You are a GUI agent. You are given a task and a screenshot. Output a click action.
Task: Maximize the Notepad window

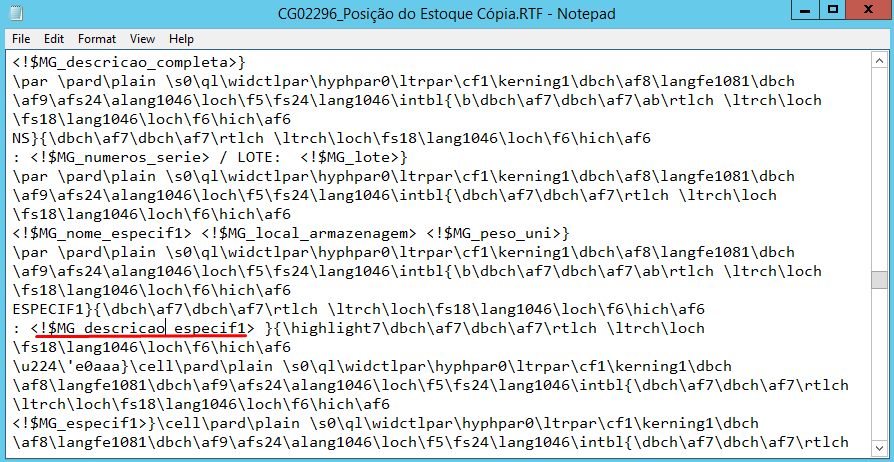[x=833, y=10]
